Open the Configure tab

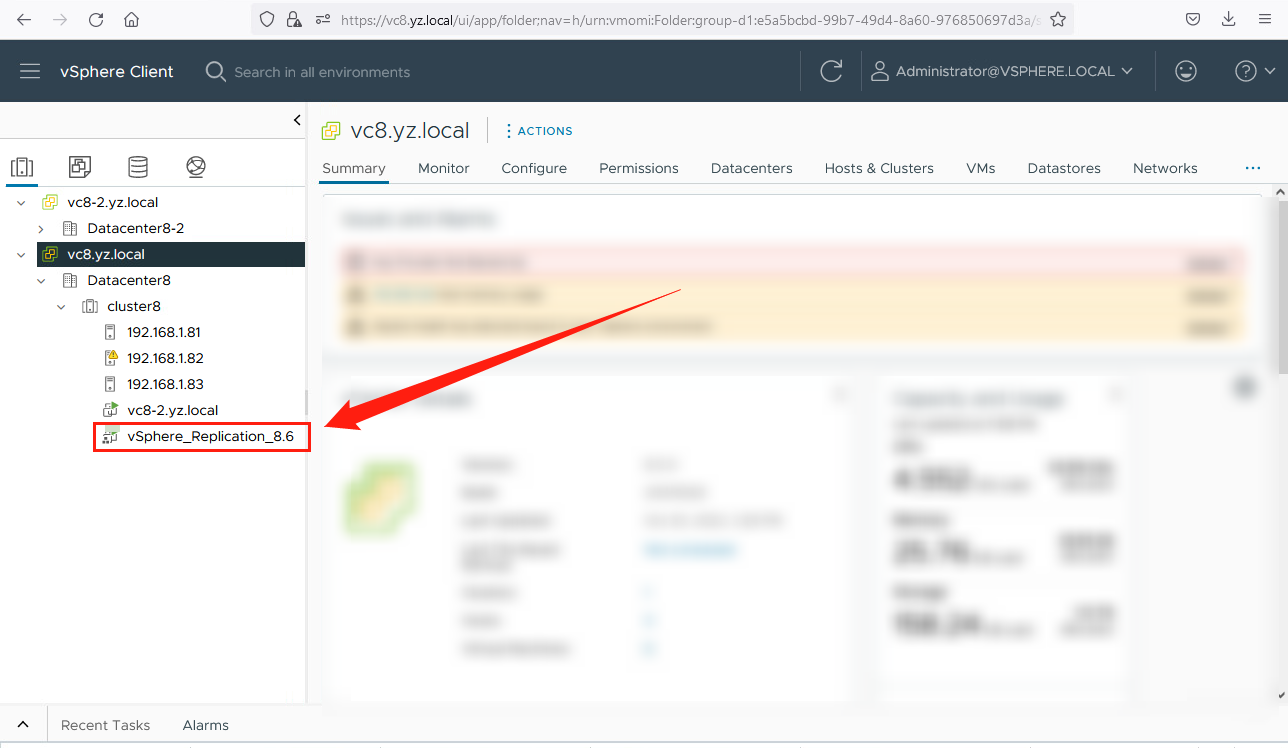tap(534, 168)
